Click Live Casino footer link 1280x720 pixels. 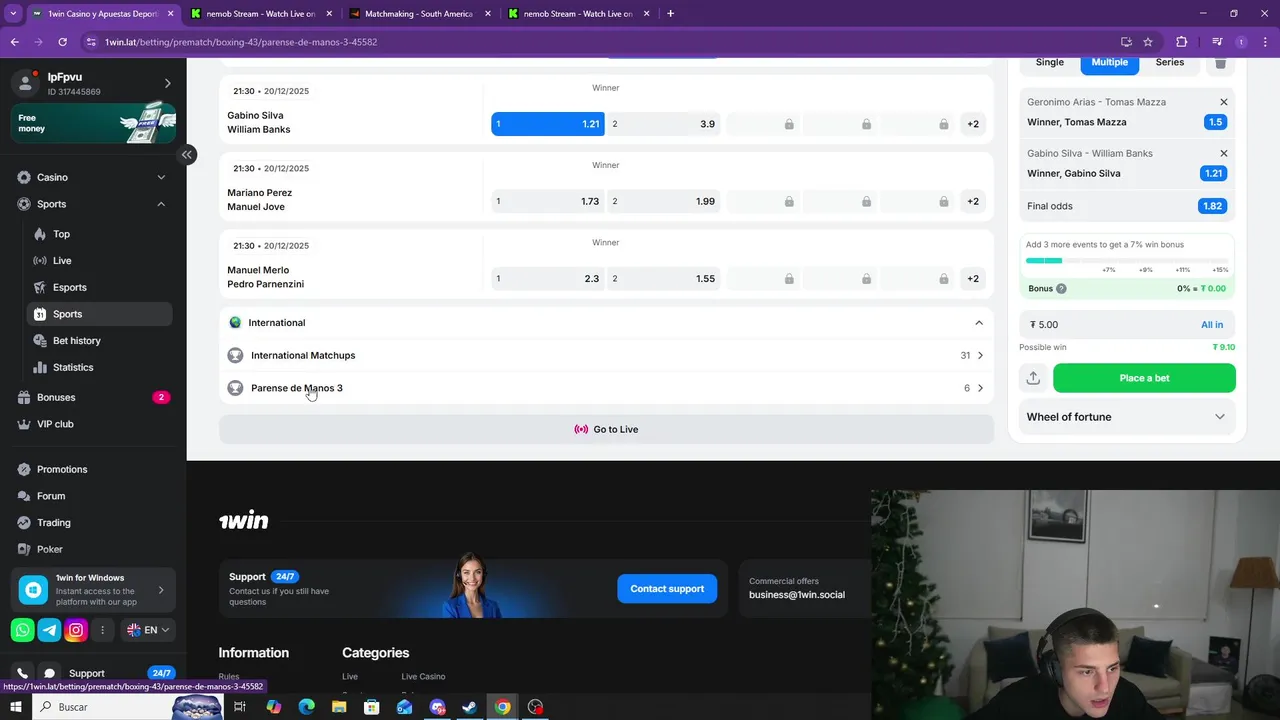click(423, 676)
